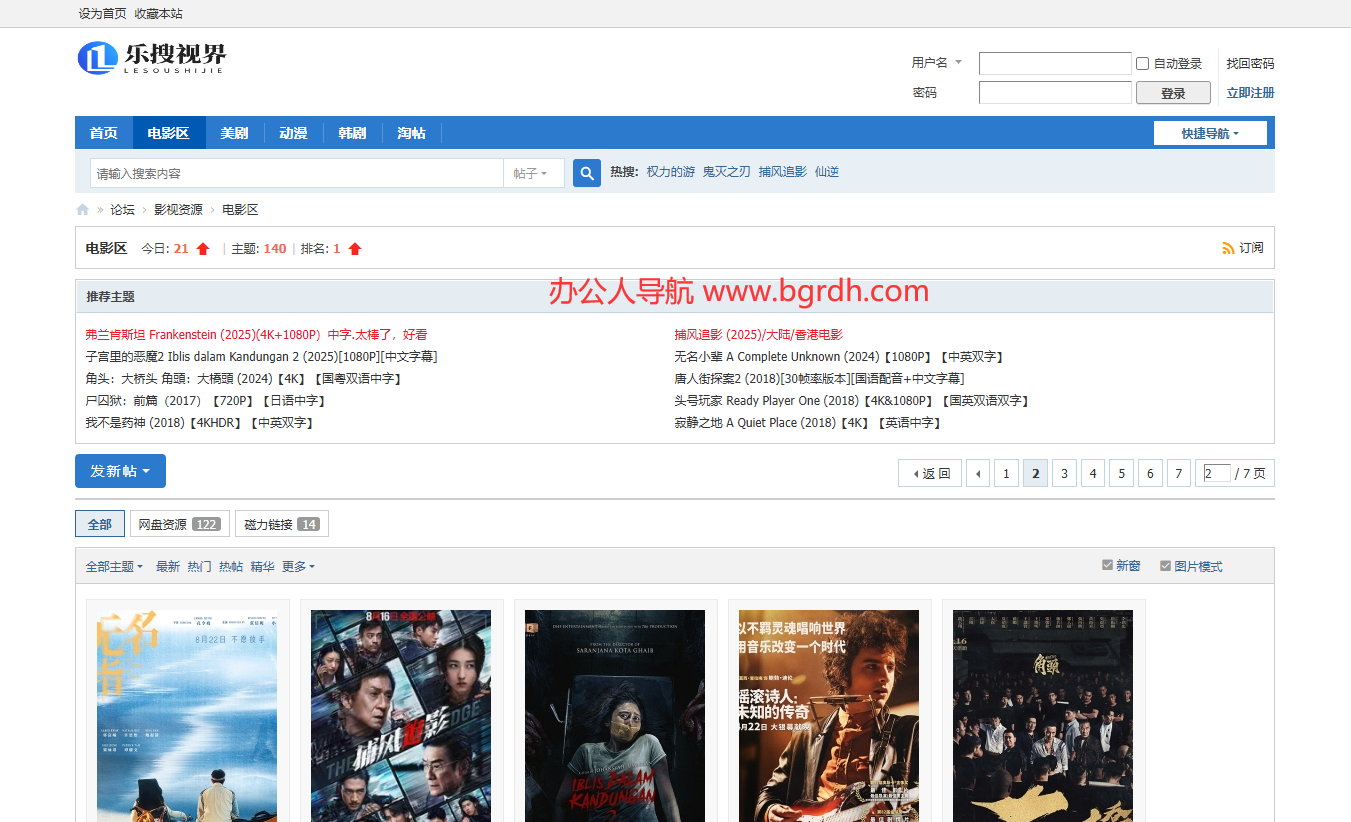Click the 返回 back button
This screenshot has width=1351, height=822.
[930, 473]
